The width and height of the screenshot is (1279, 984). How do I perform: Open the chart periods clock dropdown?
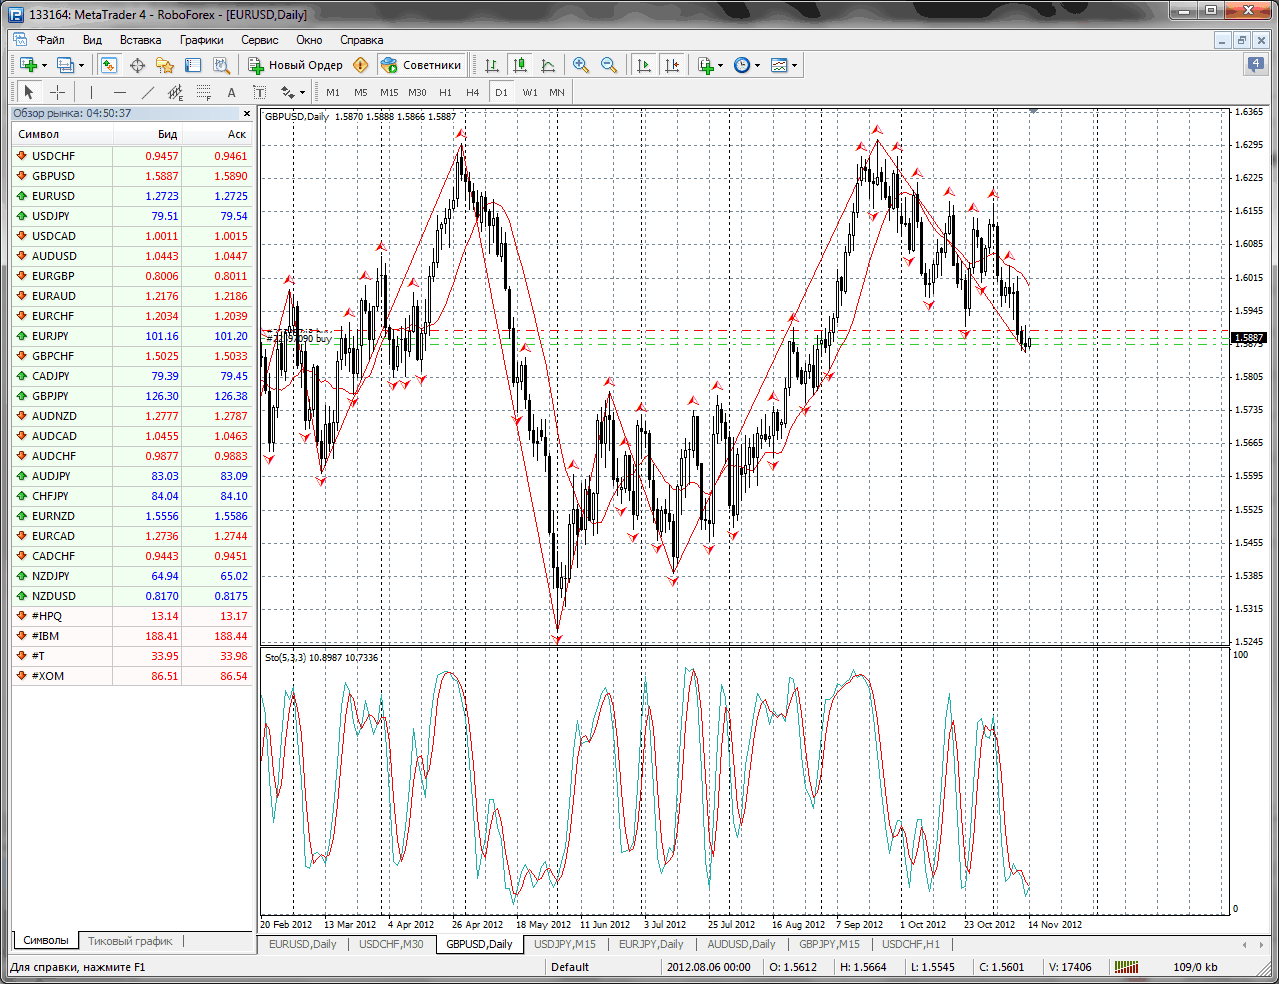click(x=747, y=65)
